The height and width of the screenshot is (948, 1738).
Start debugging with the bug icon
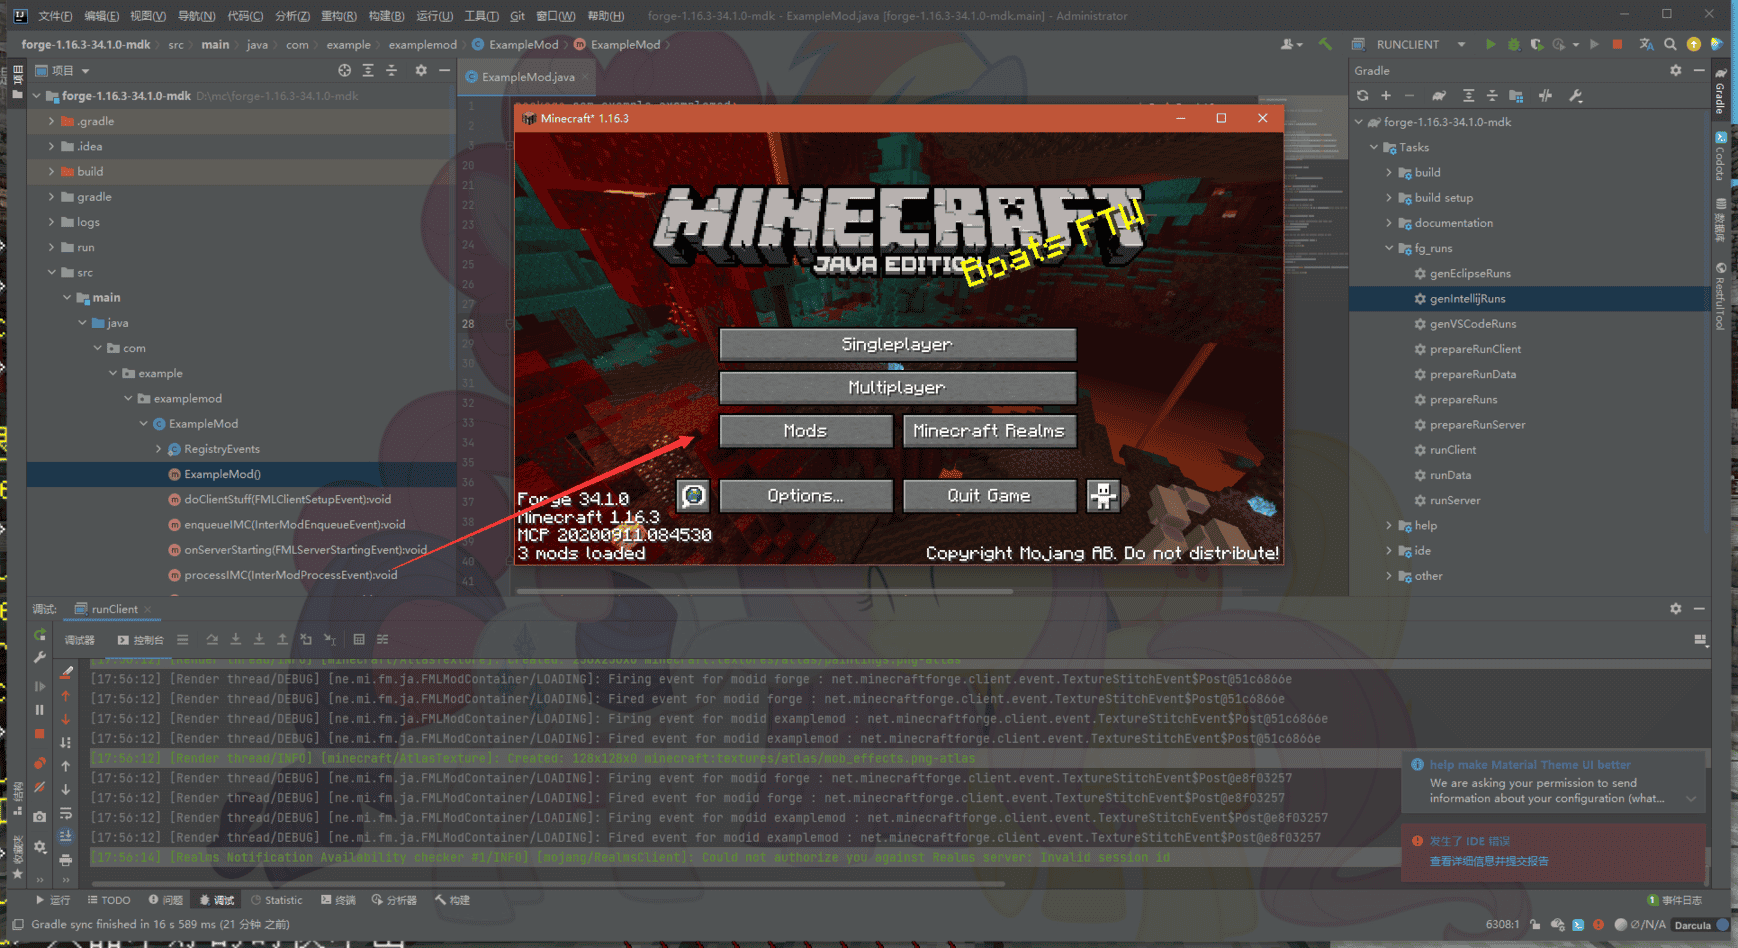[x=1514, y=44]
